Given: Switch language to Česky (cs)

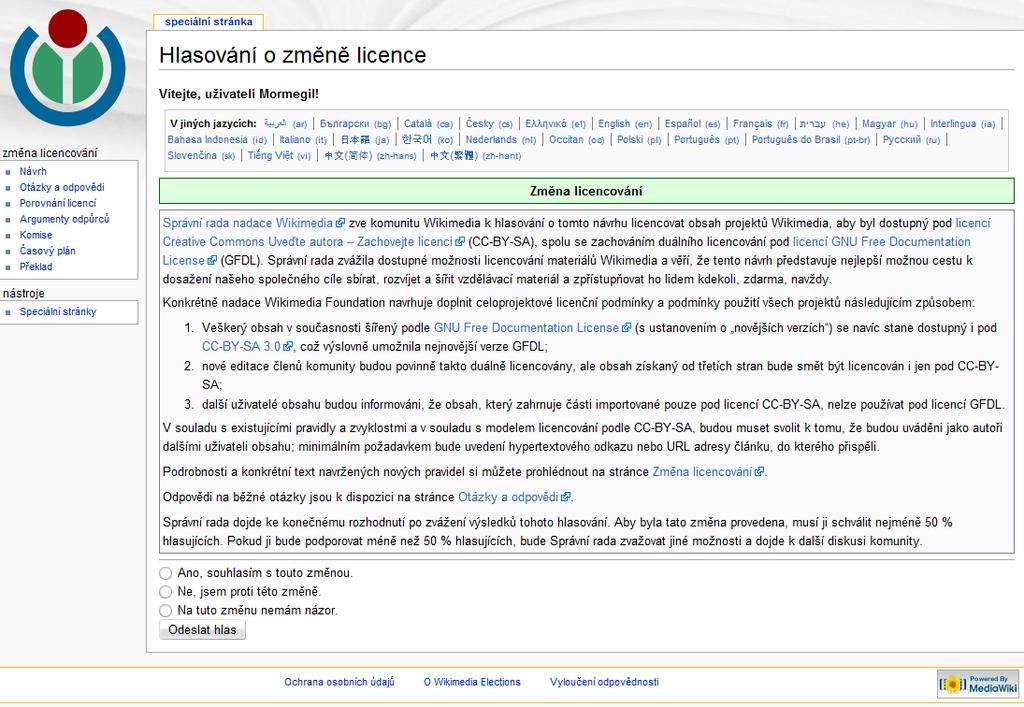Looking at the screenshot, I should [x=489, y=123].
